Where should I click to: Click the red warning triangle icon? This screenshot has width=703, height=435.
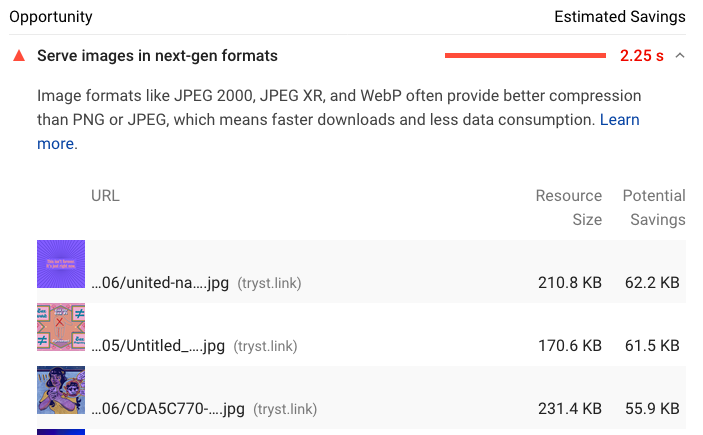click(x=19, y=56)
